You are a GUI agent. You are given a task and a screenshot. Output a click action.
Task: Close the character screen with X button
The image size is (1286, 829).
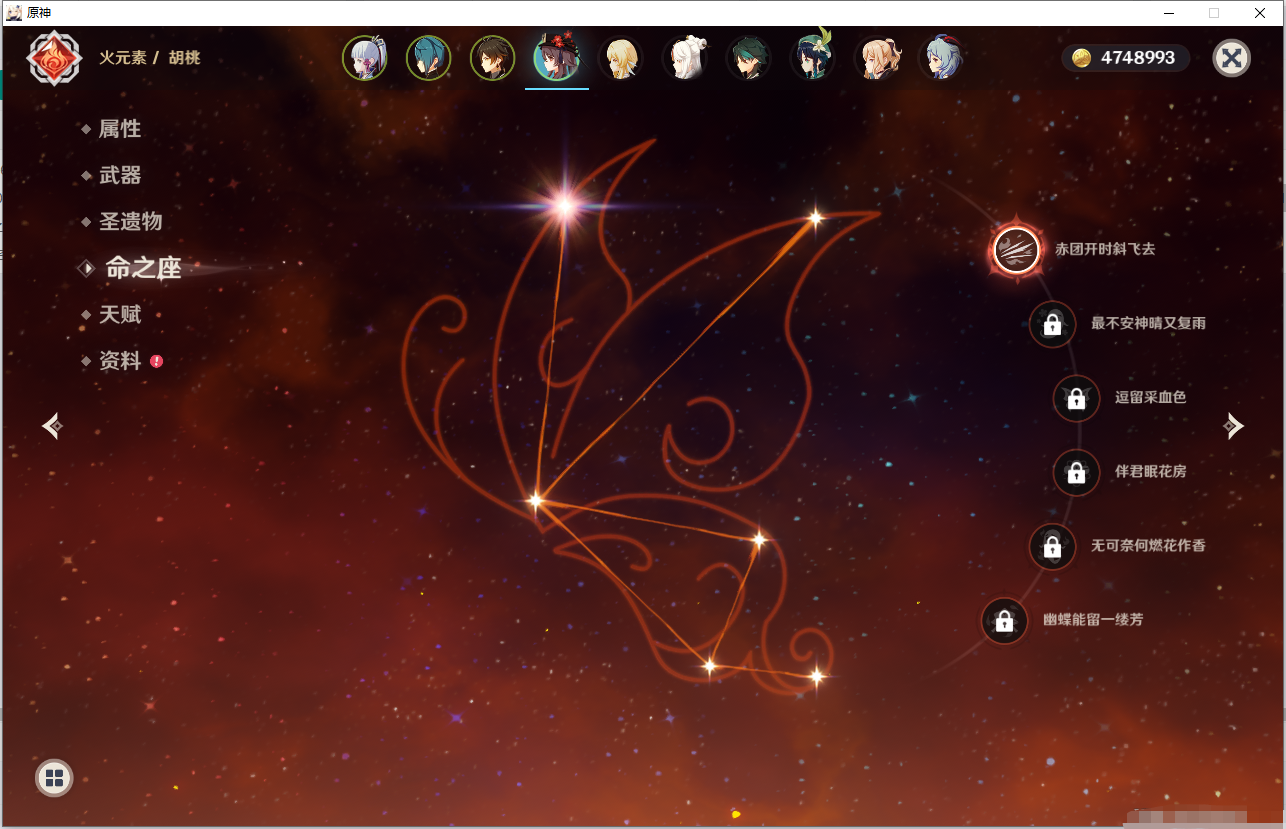pos(1232,58)
